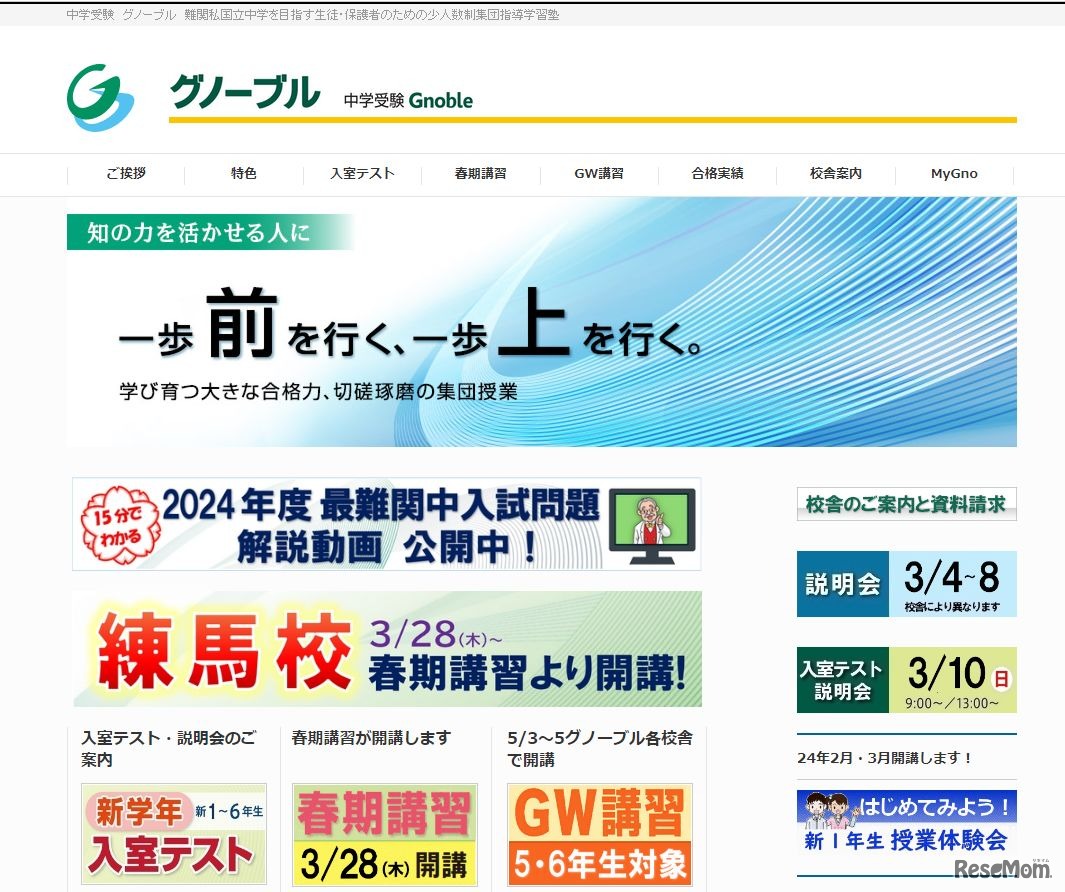This screenshot has width=1065, height=892.
Task: Open the 新学年 入室テスト image
Action: [x=174, y=834]
